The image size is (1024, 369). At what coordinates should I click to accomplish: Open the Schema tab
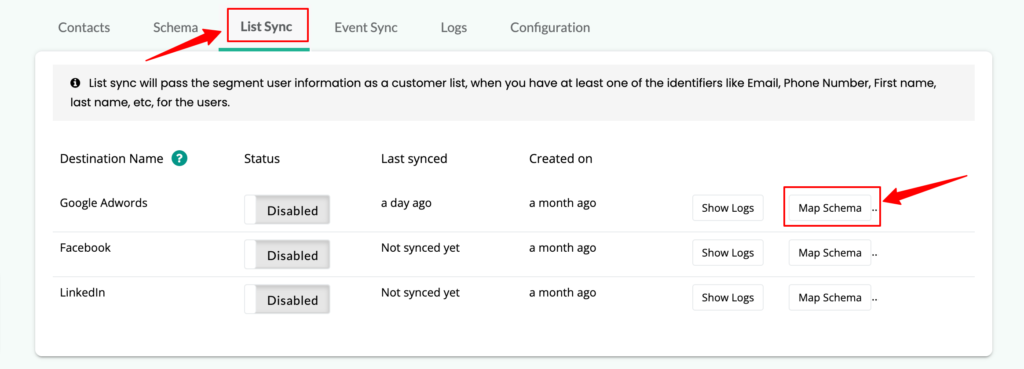click(176, 27)
